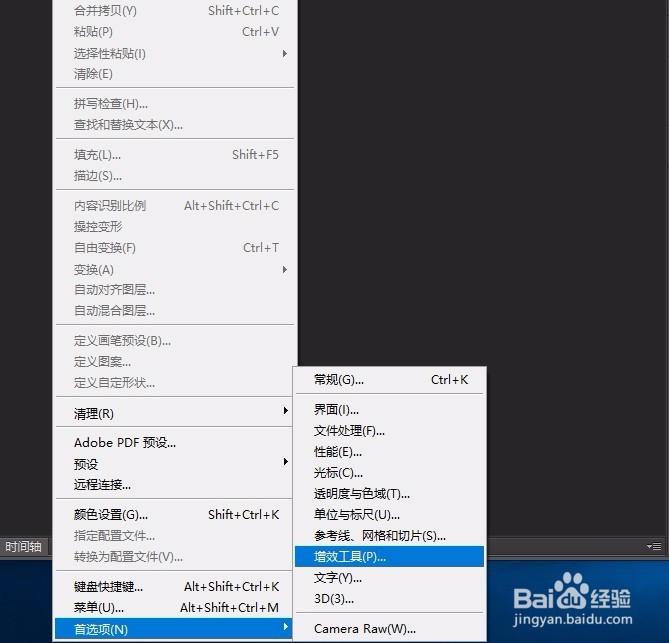Open 3D(3)... preferences
Screen dimensions: 669x643
click(390, 599)
